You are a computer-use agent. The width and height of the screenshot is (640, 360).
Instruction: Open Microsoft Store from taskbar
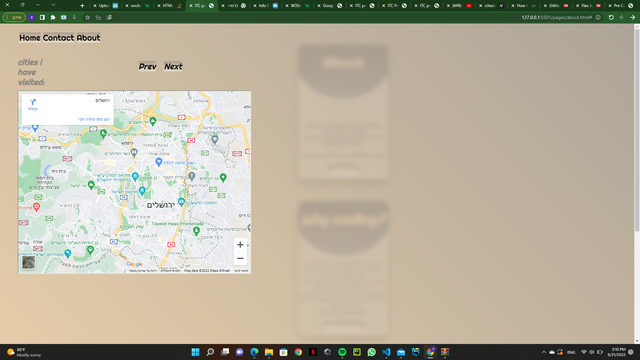284,352
